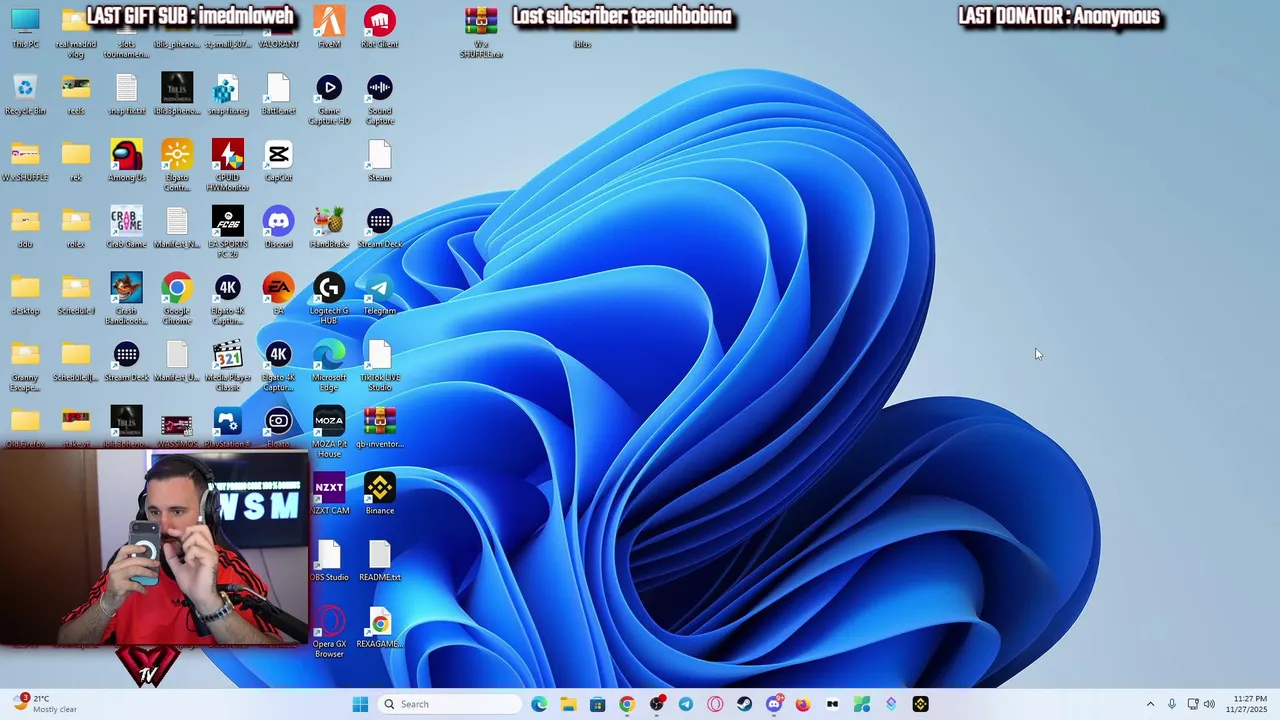This screenshot has height=720, width=1280.
Task: Select the Binance desktop shortcut
Action: point(379,494)
